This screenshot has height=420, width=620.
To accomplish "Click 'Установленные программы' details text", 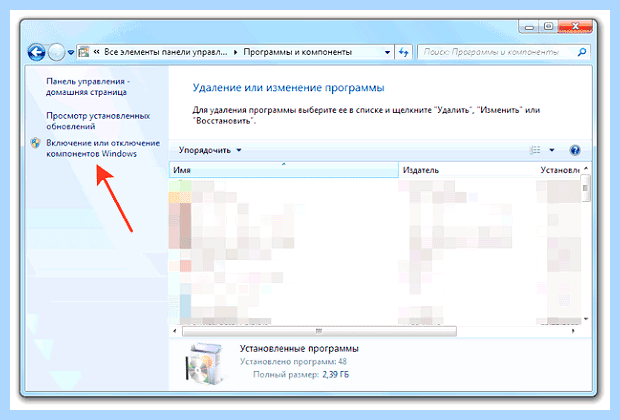I will point(299,348).
